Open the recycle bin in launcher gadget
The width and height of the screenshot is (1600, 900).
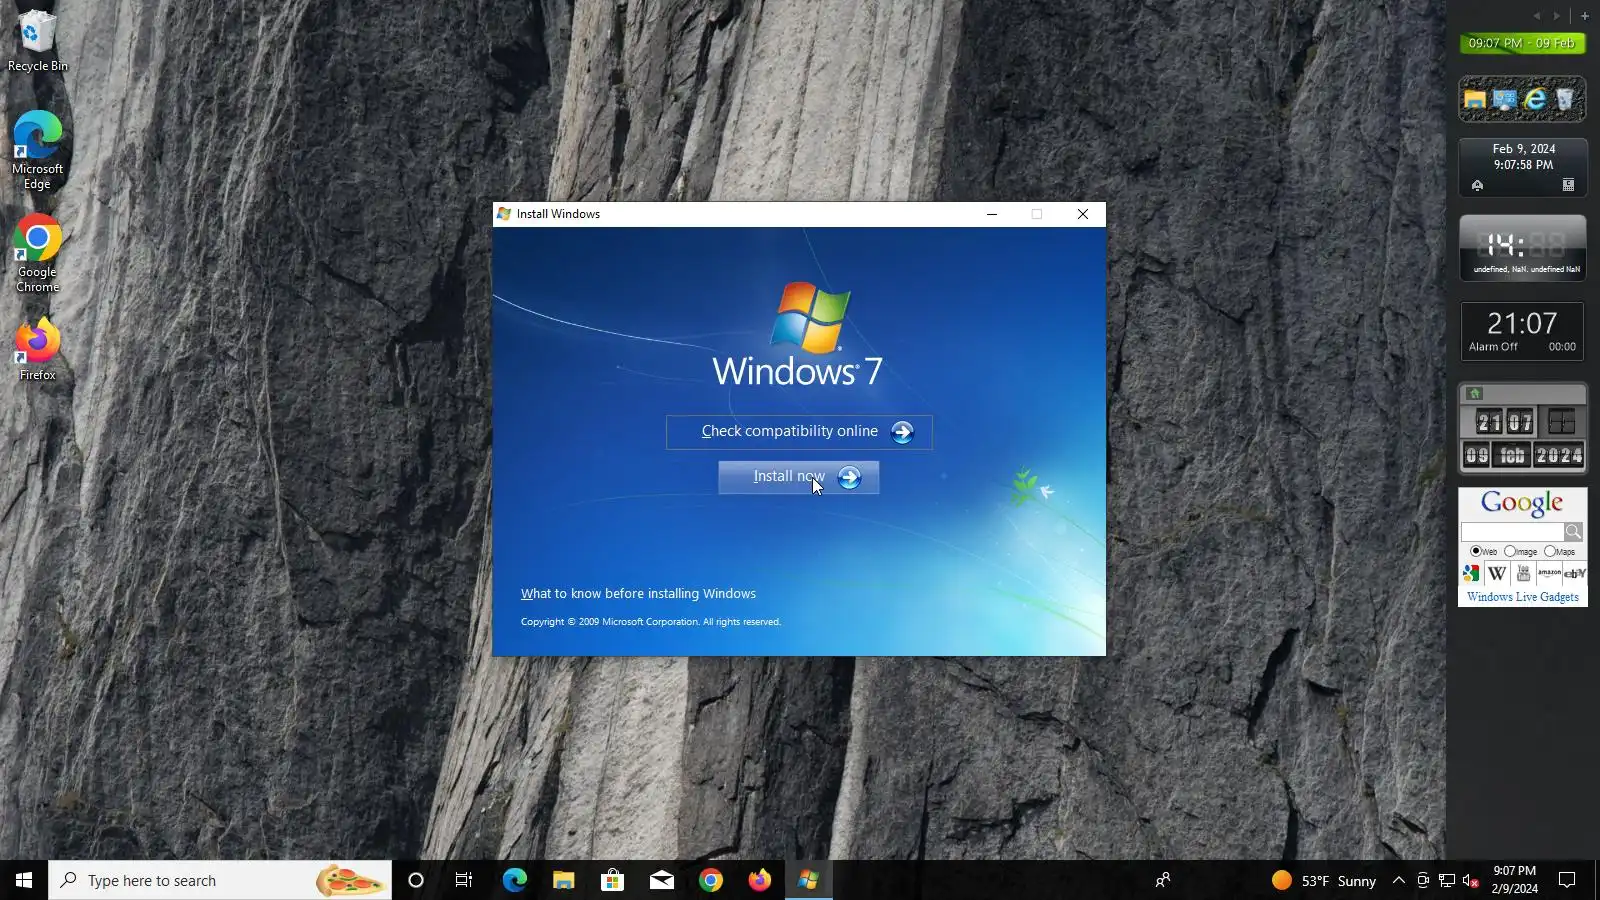1565,99
